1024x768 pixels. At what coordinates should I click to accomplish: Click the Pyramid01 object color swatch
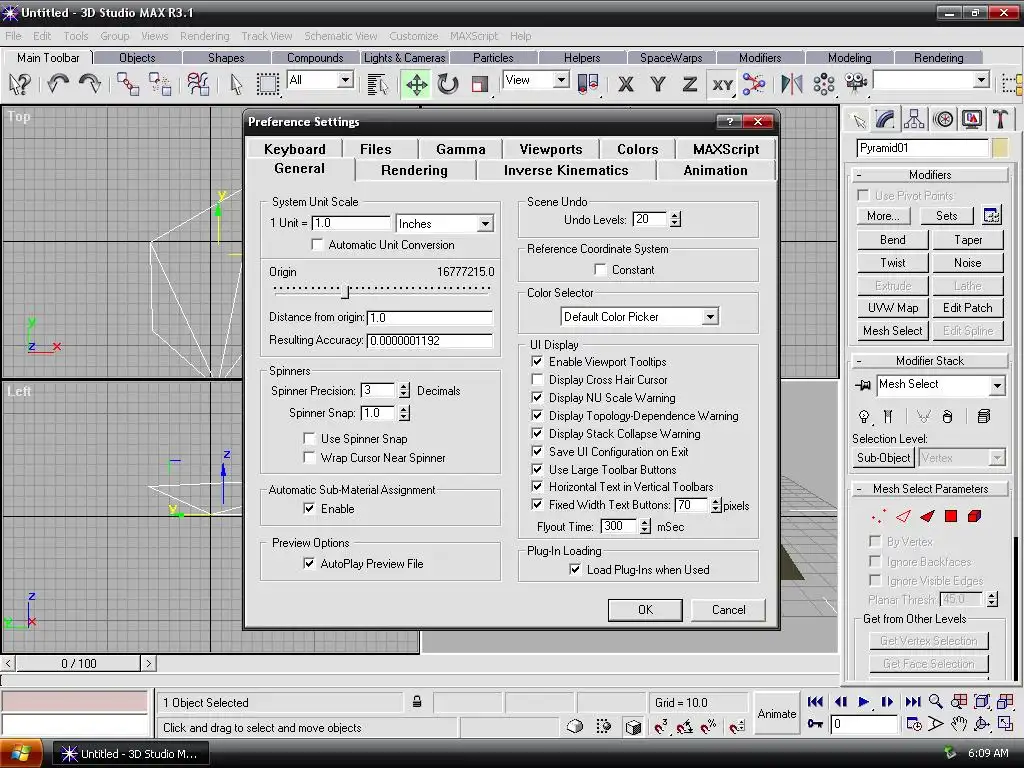click(1000, 148)
